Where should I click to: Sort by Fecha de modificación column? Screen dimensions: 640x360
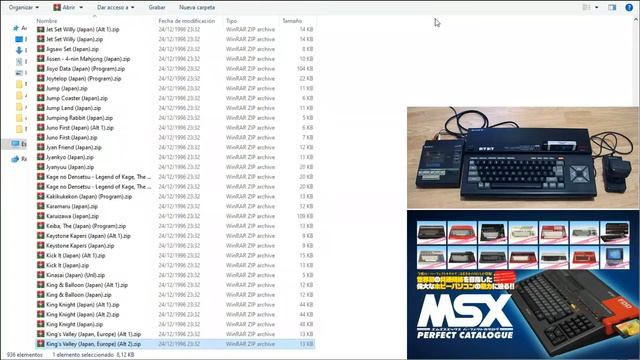tap(187, 21)
